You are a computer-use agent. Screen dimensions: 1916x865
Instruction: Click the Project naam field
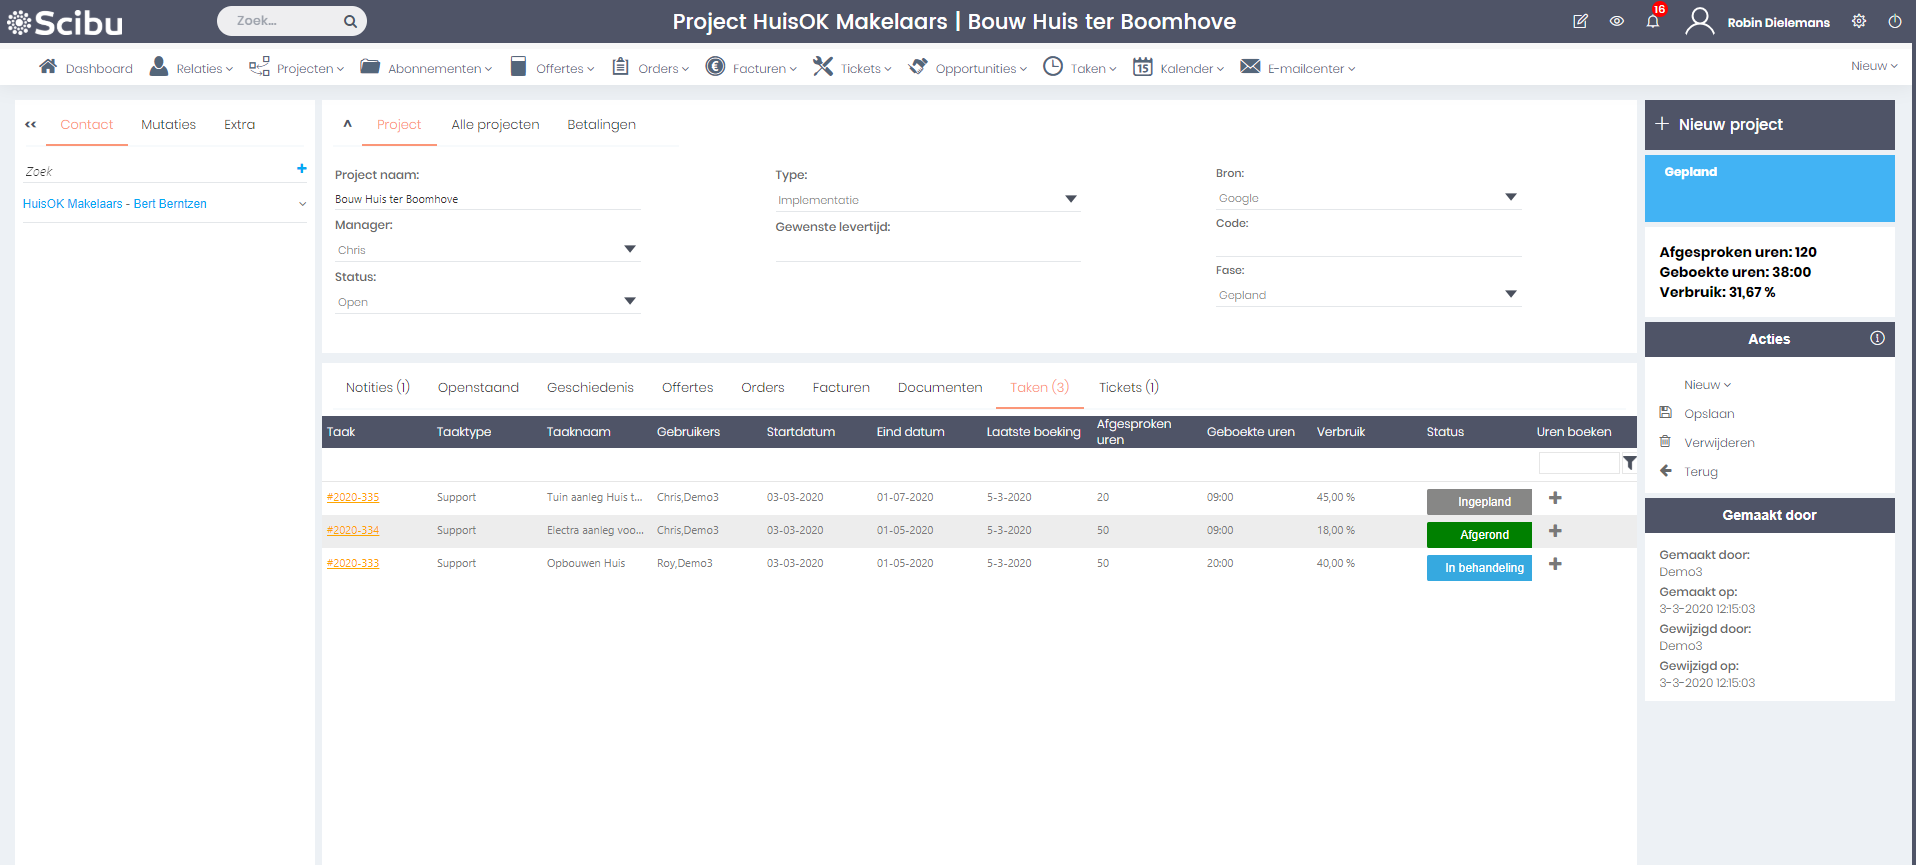coord(487,199)
